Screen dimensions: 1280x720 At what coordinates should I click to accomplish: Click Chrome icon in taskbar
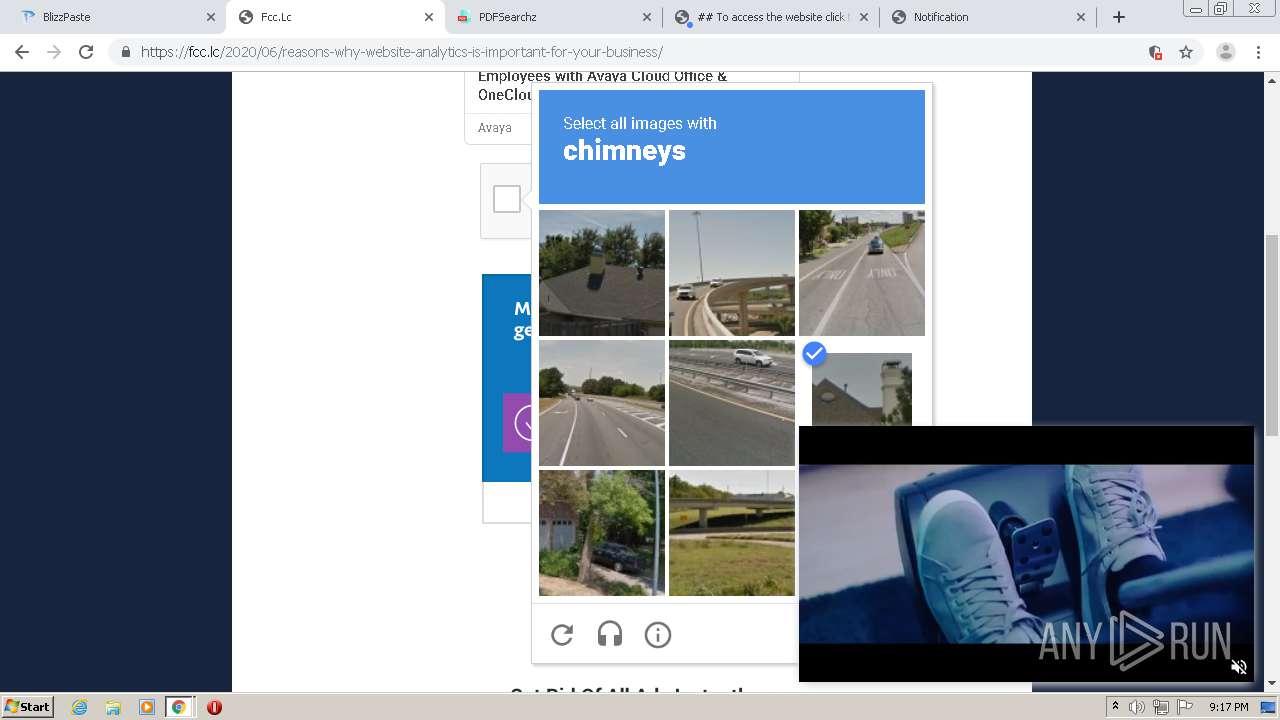pyautogui.click(x=178, y=707)
